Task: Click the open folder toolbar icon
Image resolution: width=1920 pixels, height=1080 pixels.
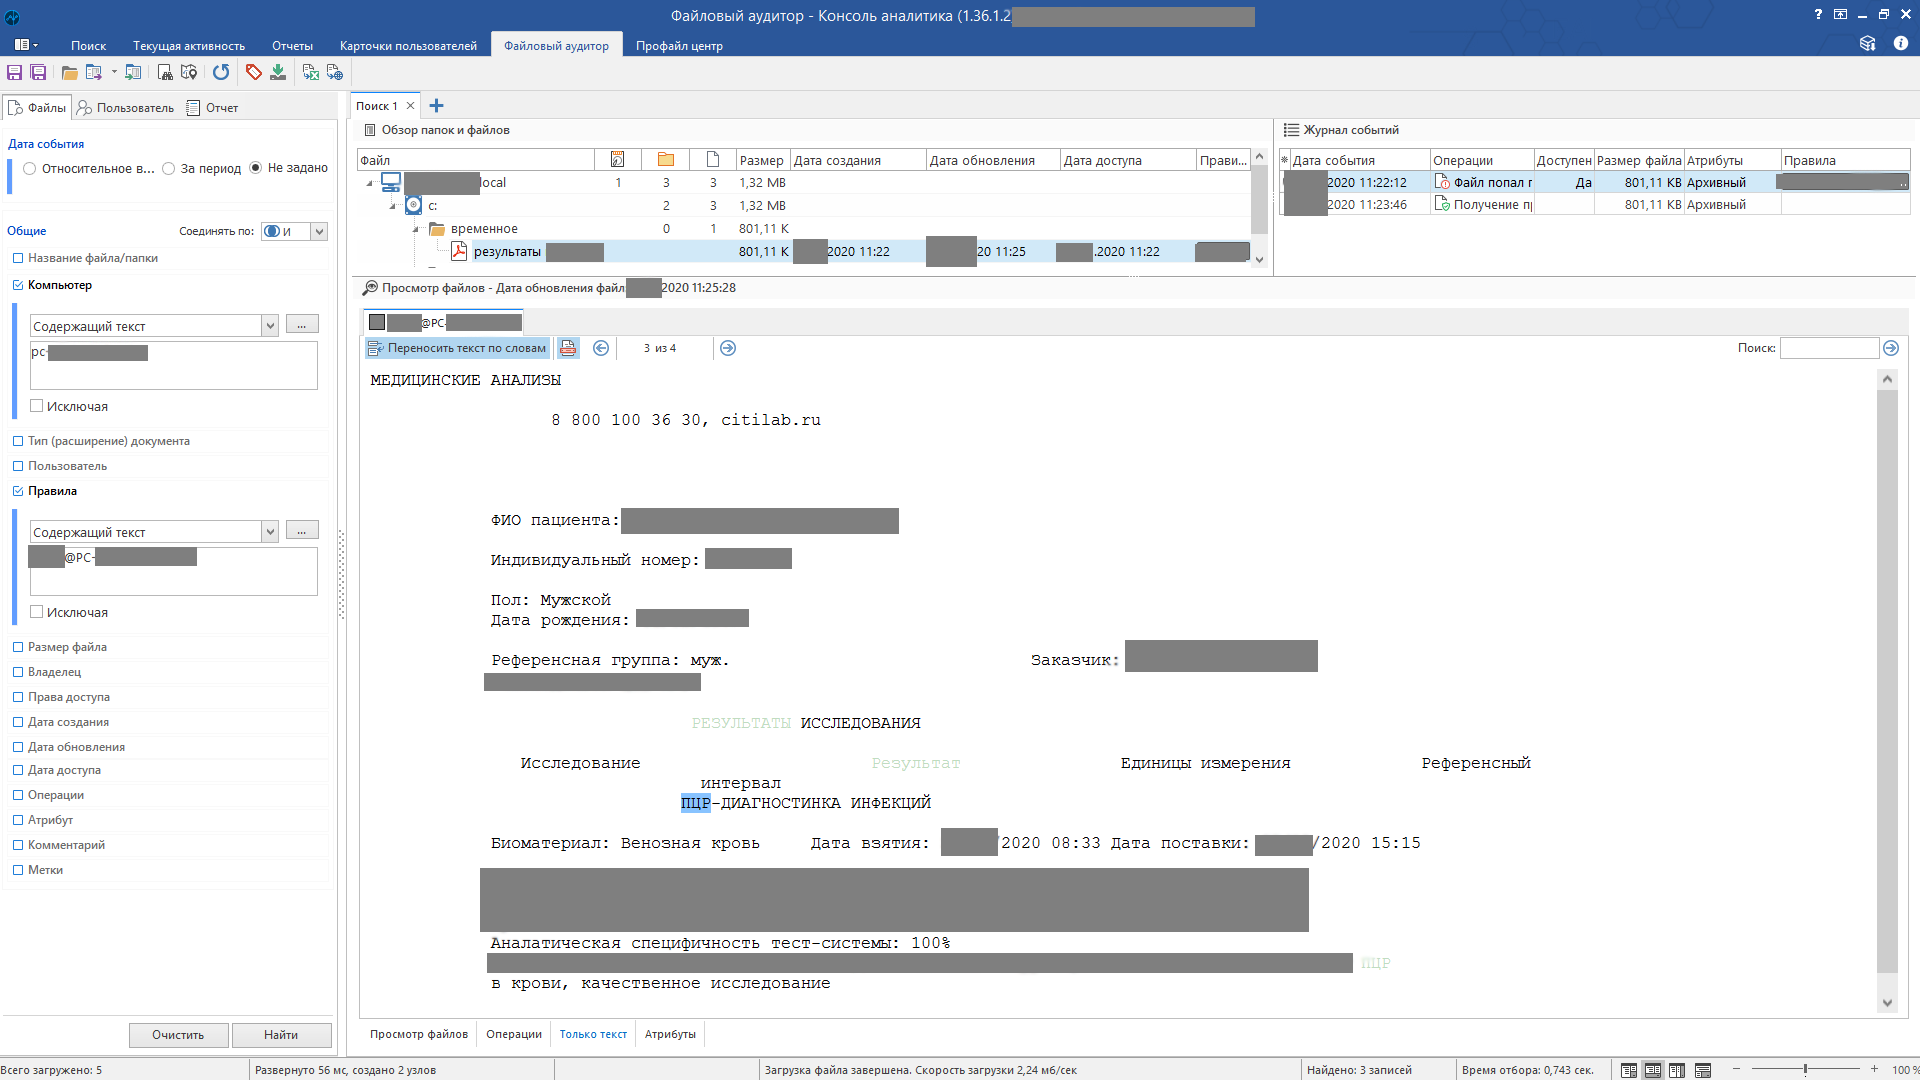Action: [x=69, y=72]
